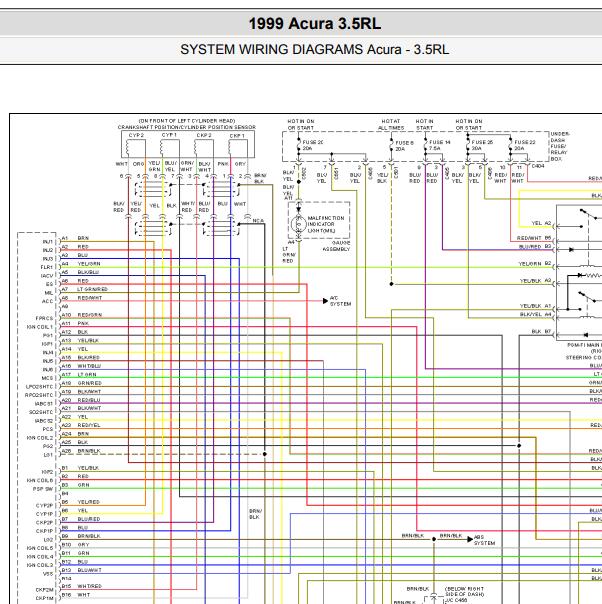Click the SYSTEM WIRING DIAGRAMS subtitle text

(272, 50)
